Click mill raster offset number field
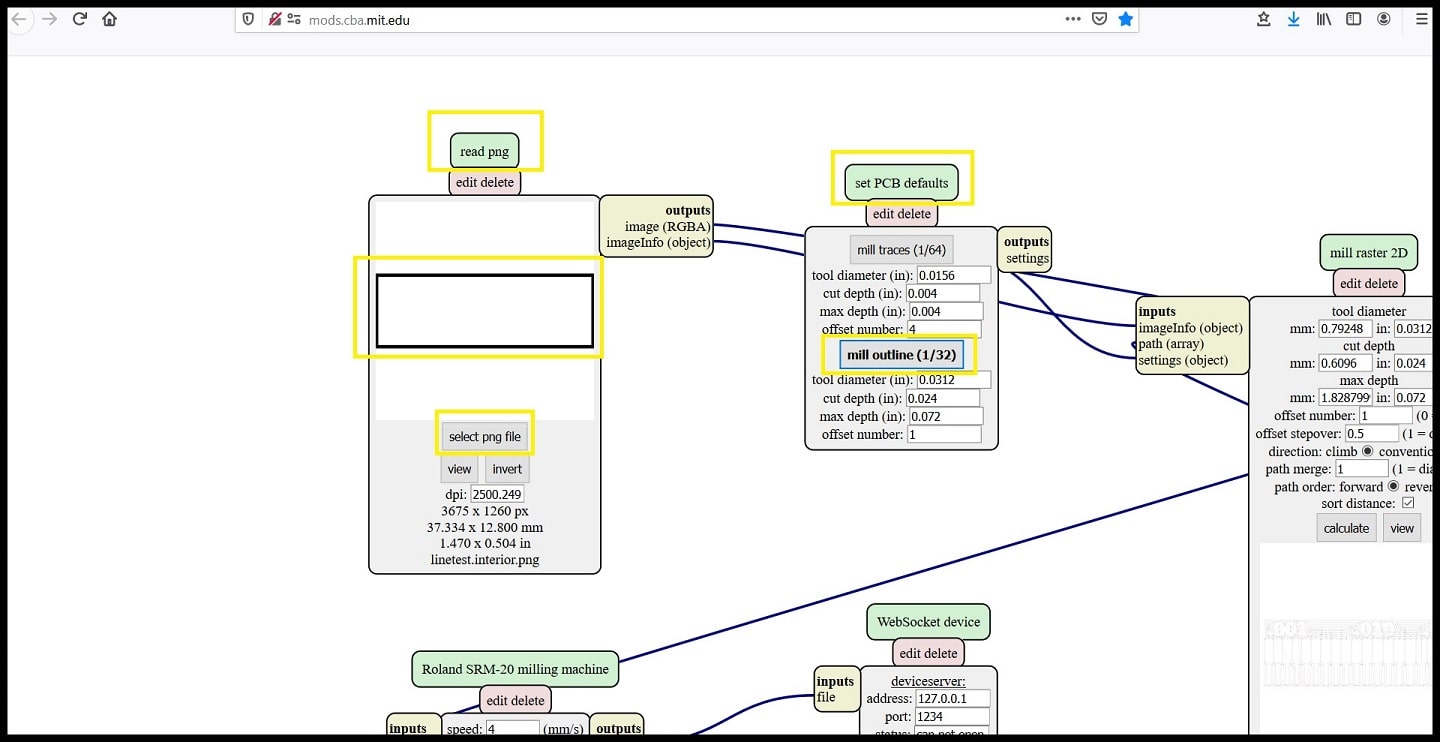This screenshot has width=1440, height=742. pos(1386,415)
